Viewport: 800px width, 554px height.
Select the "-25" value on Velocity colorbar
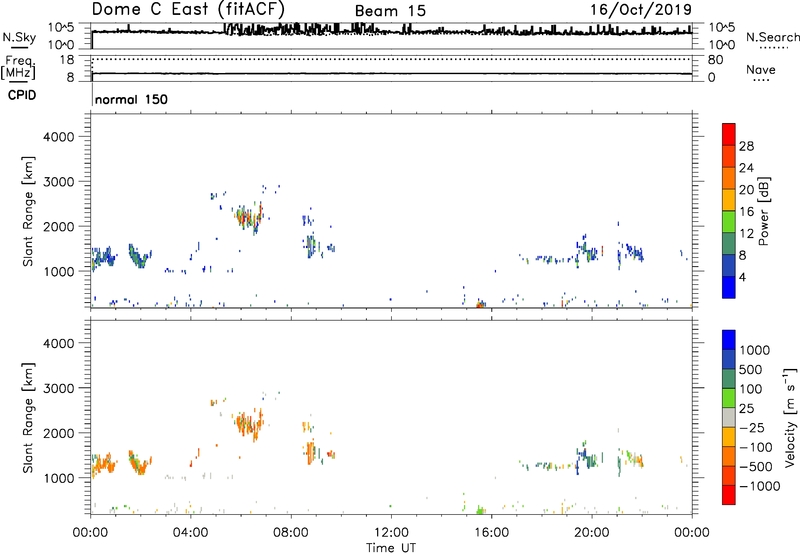[752, 428]
